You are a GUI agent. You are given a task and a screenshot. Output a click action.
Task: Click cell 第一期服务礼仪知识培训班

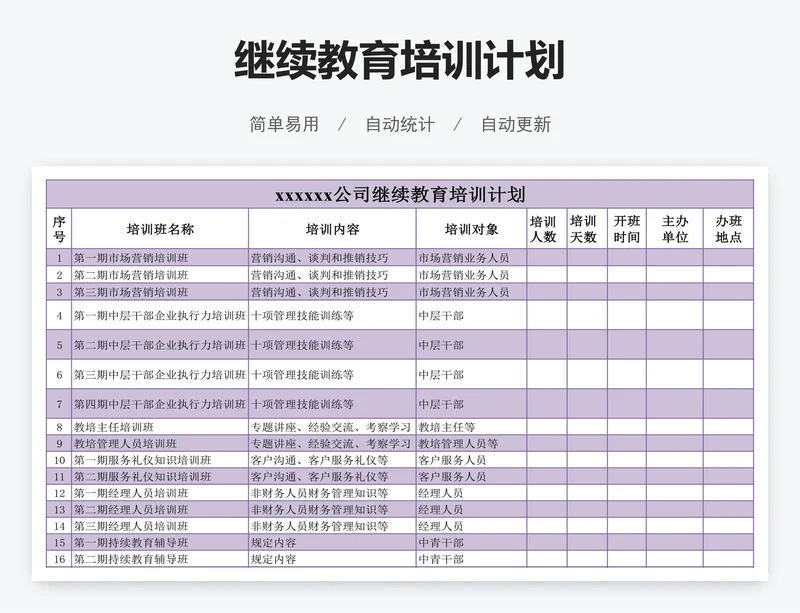click(160, 460)
